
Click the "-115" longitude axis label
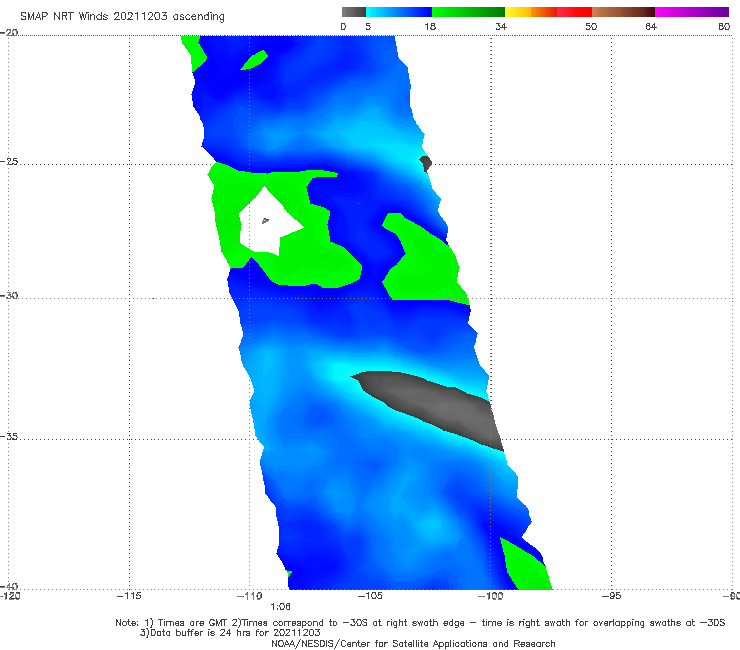coord(129,596)
